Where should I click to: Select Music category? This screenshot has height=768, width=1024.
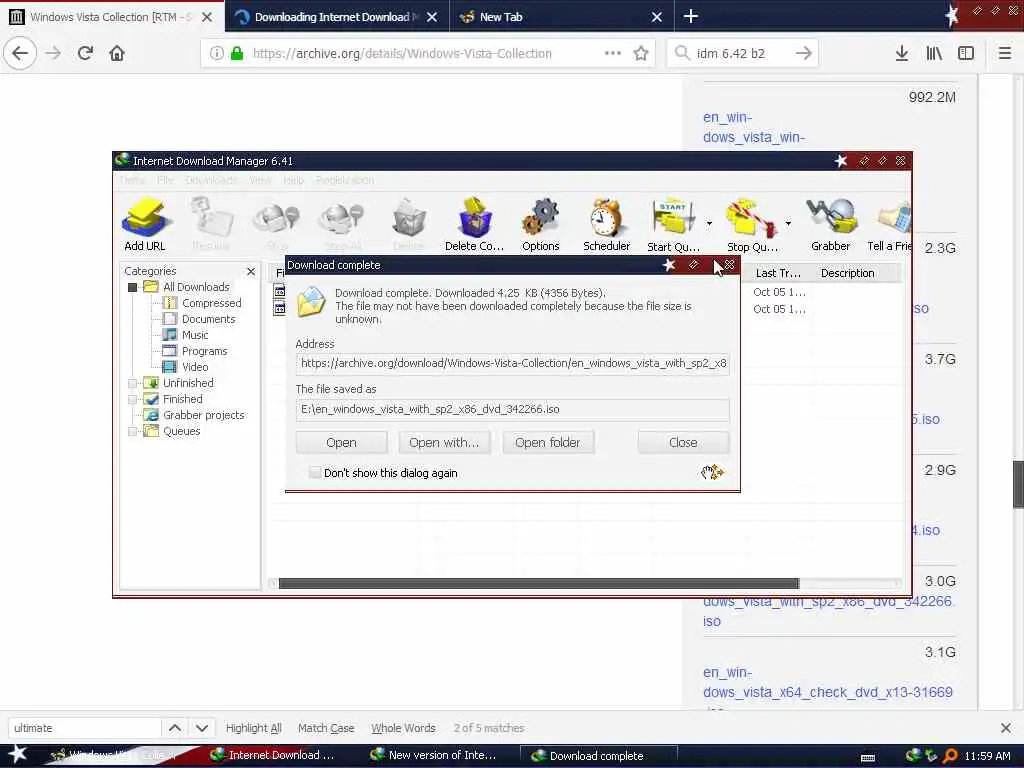tap(195, 335)
